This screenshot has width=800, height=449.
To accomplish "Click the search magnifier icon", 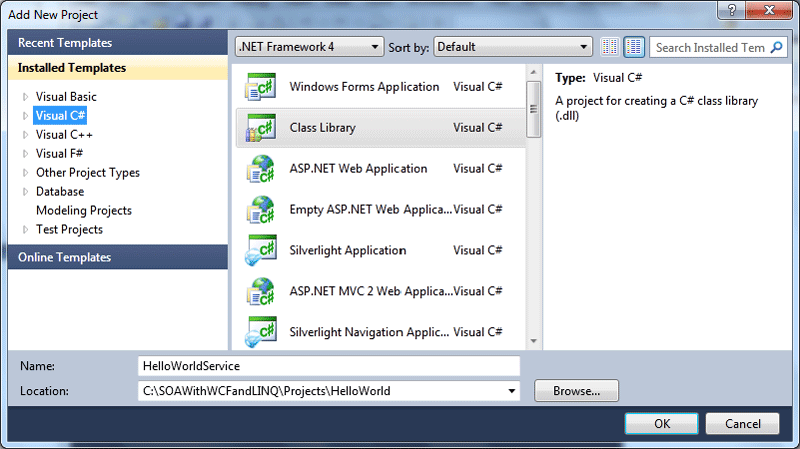I will click(x=776, y=47).
